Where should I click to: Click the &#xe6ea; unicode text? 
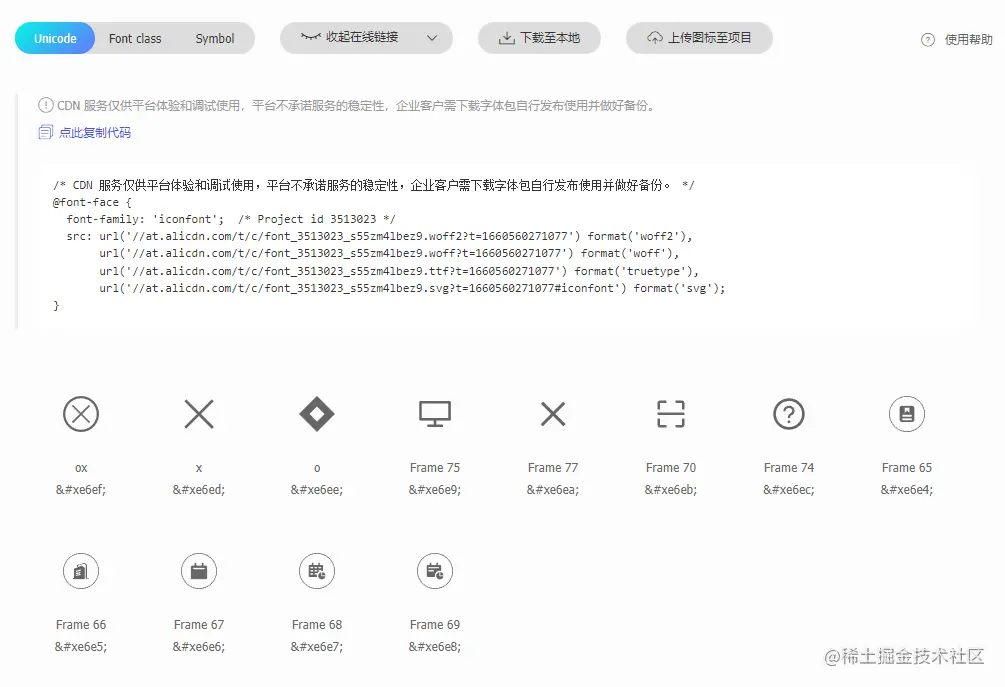pos(553,490)
